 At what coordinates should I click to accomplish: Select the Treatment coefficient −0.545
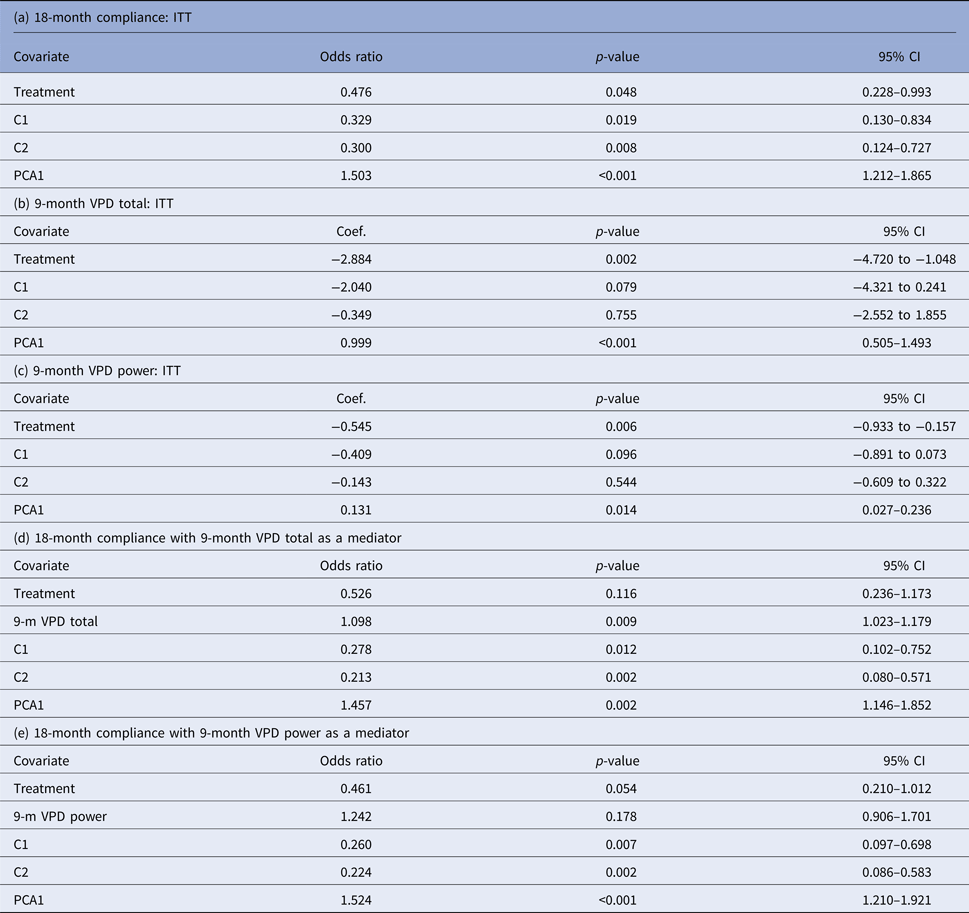[348, 426]
